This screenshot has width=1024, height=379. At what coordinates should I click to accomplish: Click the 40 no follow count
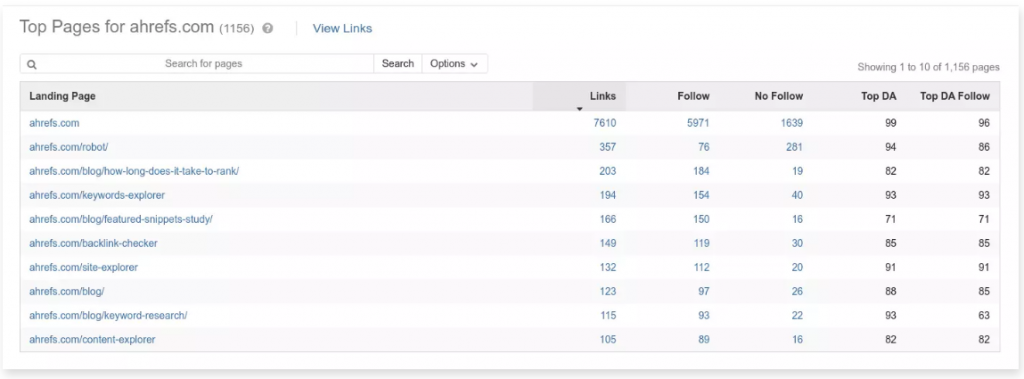pyautogui.click(x=797, y=195)
